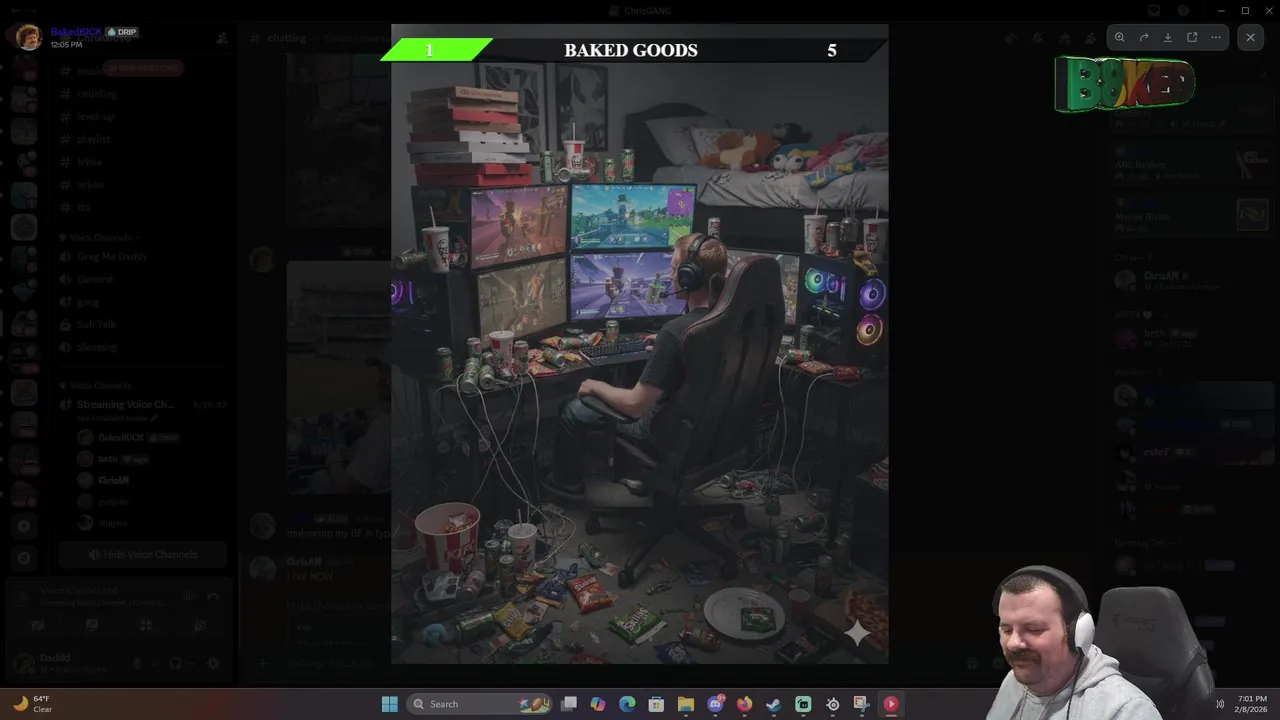
Task: Click the taskbar Search box
Action: coord(480,704)
